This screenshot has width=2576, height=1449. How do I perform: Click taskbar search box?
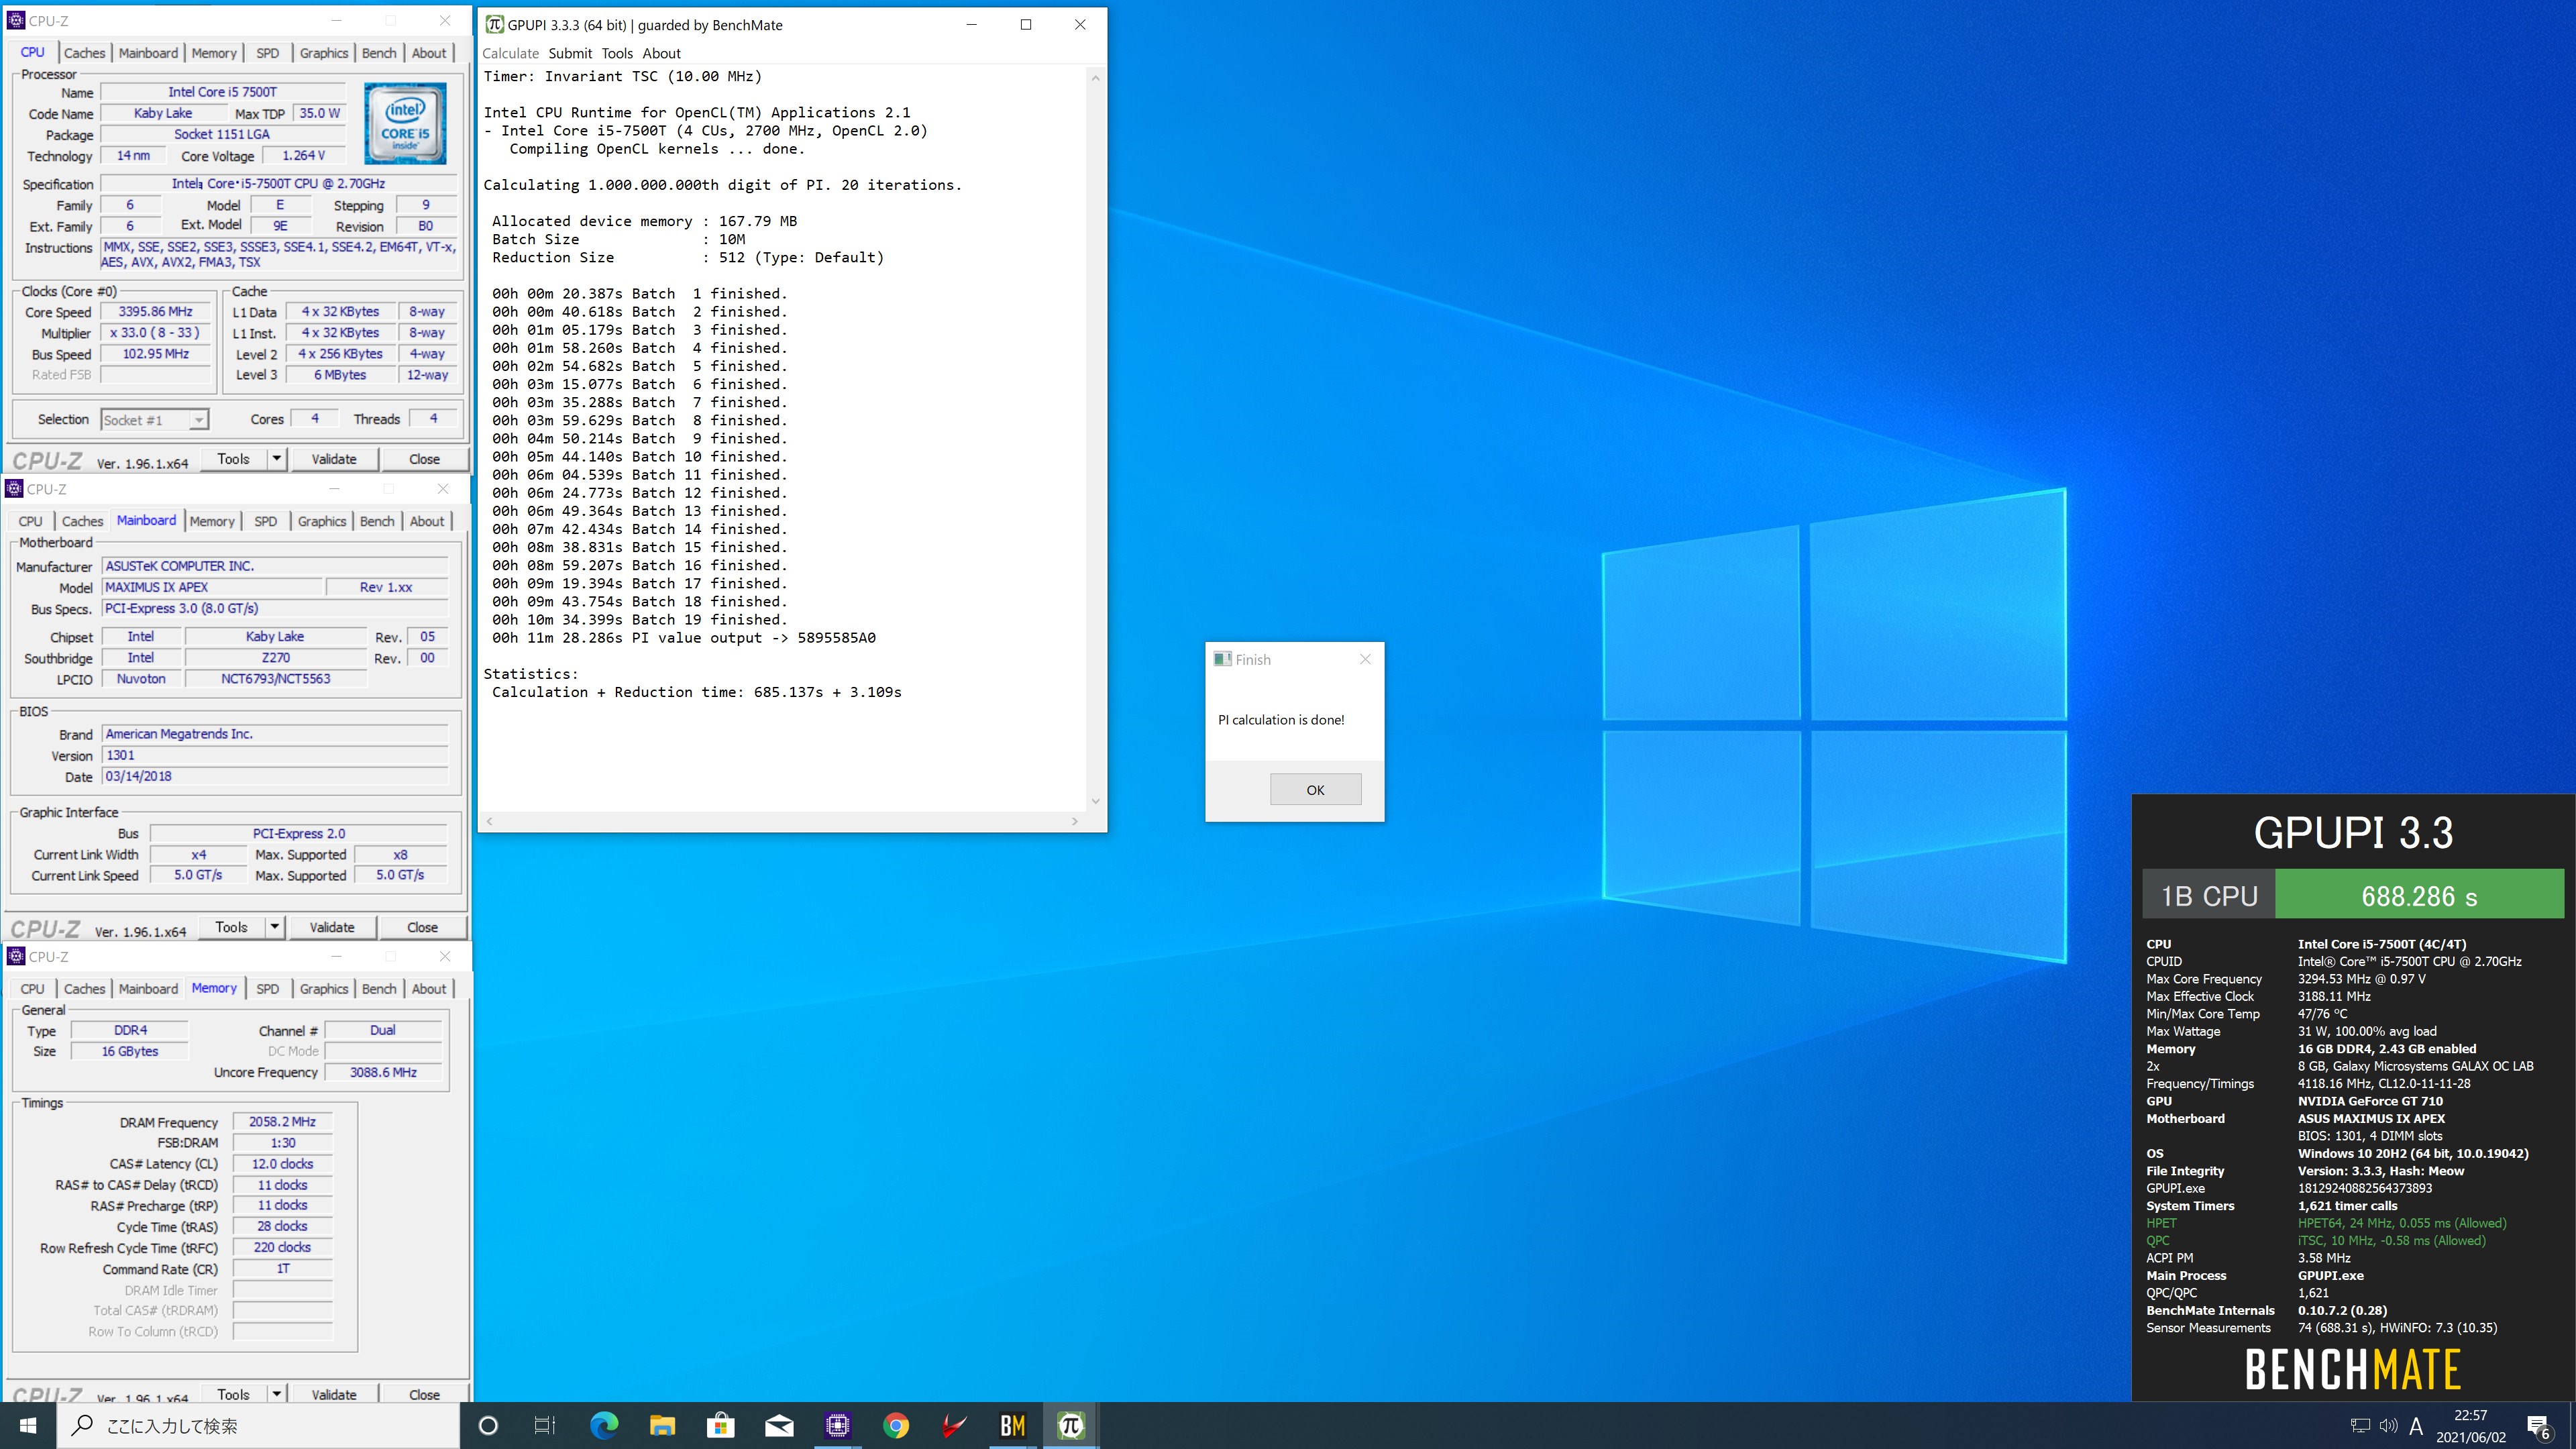click(258, 1425)
